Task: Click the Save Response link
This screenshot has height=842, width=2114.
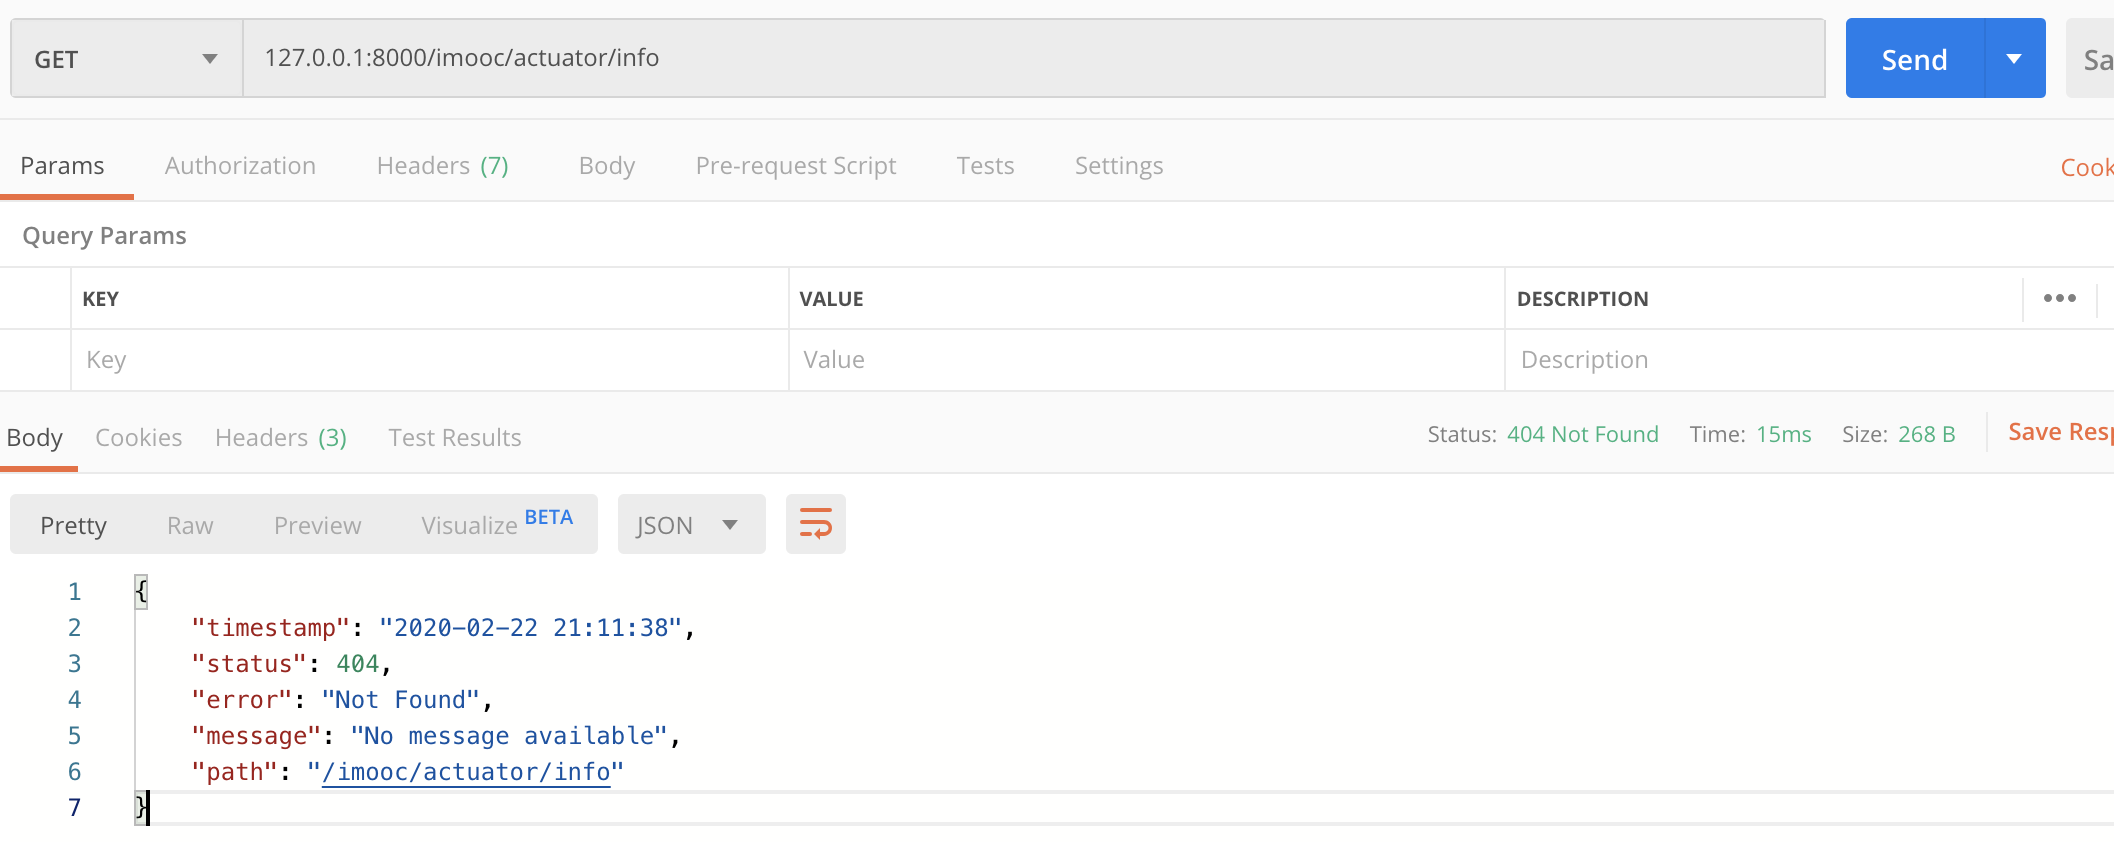Action: pos(2058,432)
